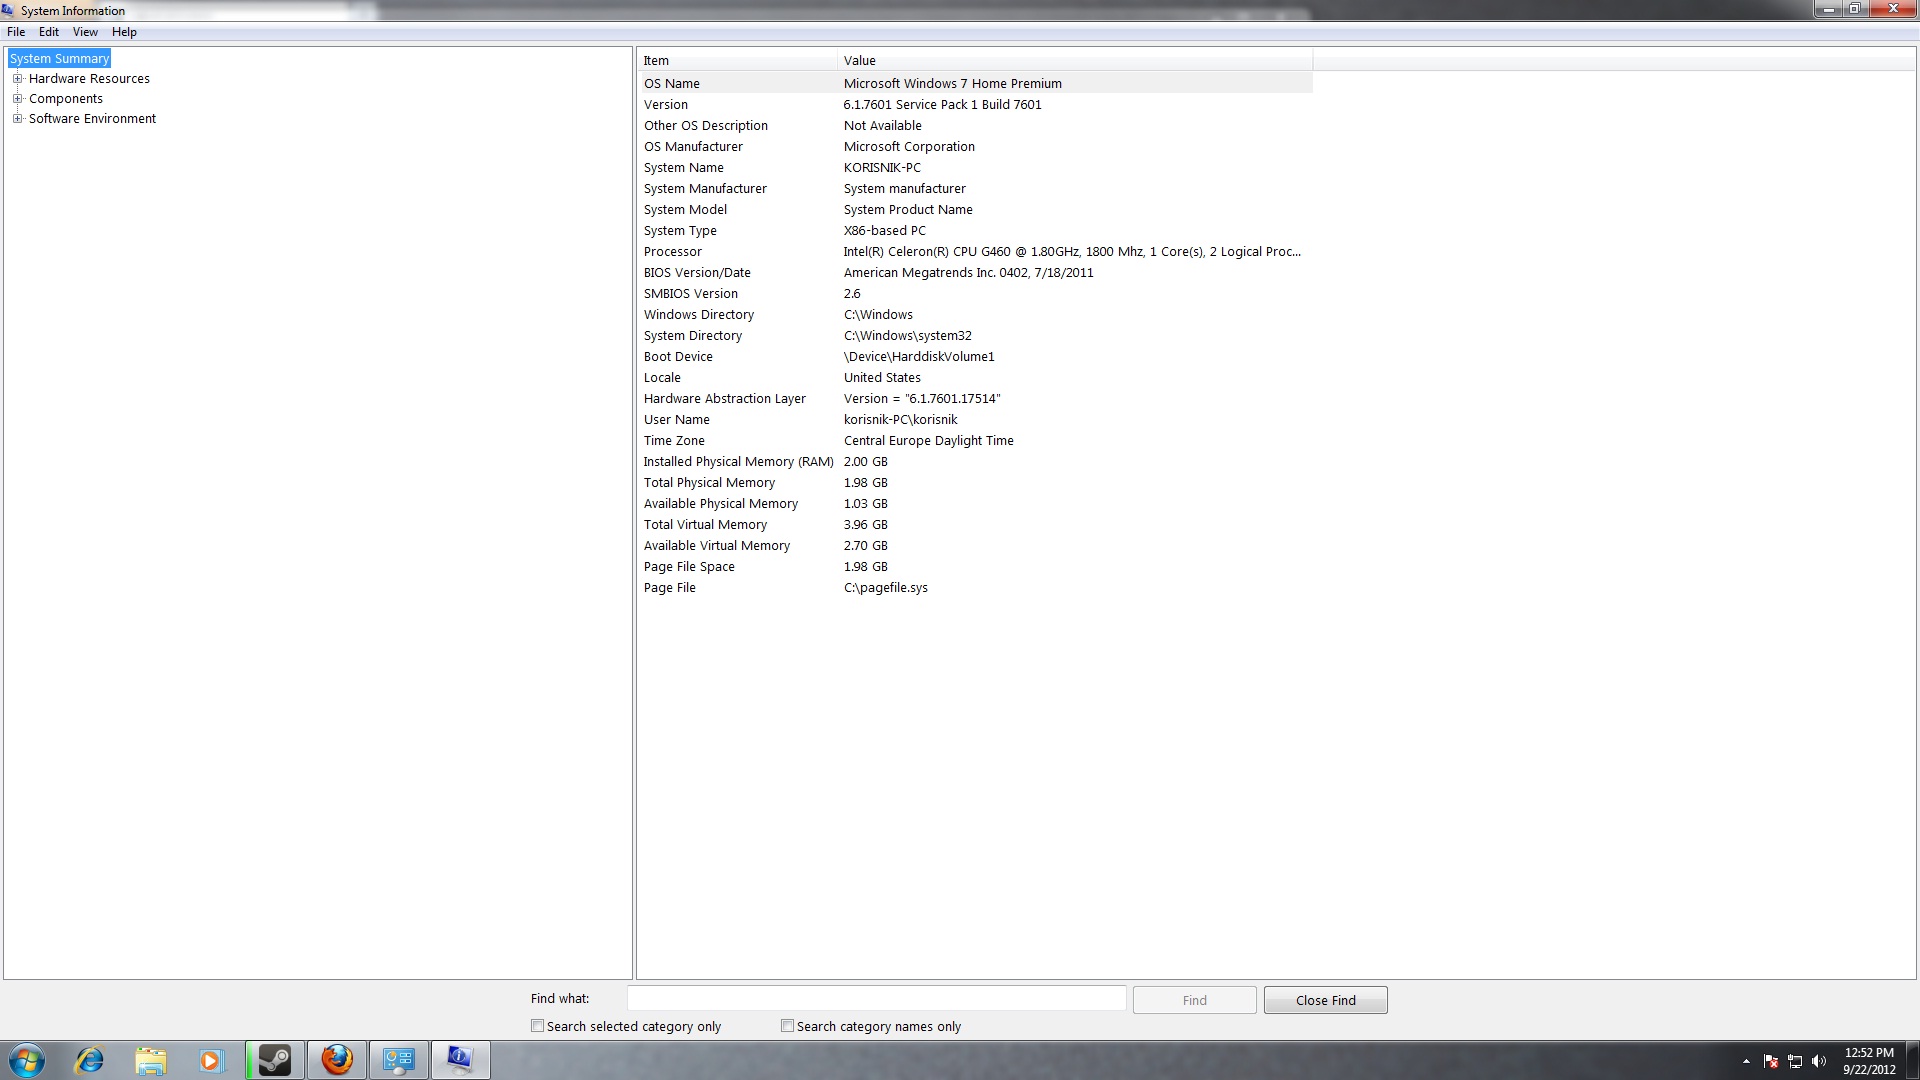
Task: Expand the Components tree node
Action: pyautogui.click(x=17, y=98)
